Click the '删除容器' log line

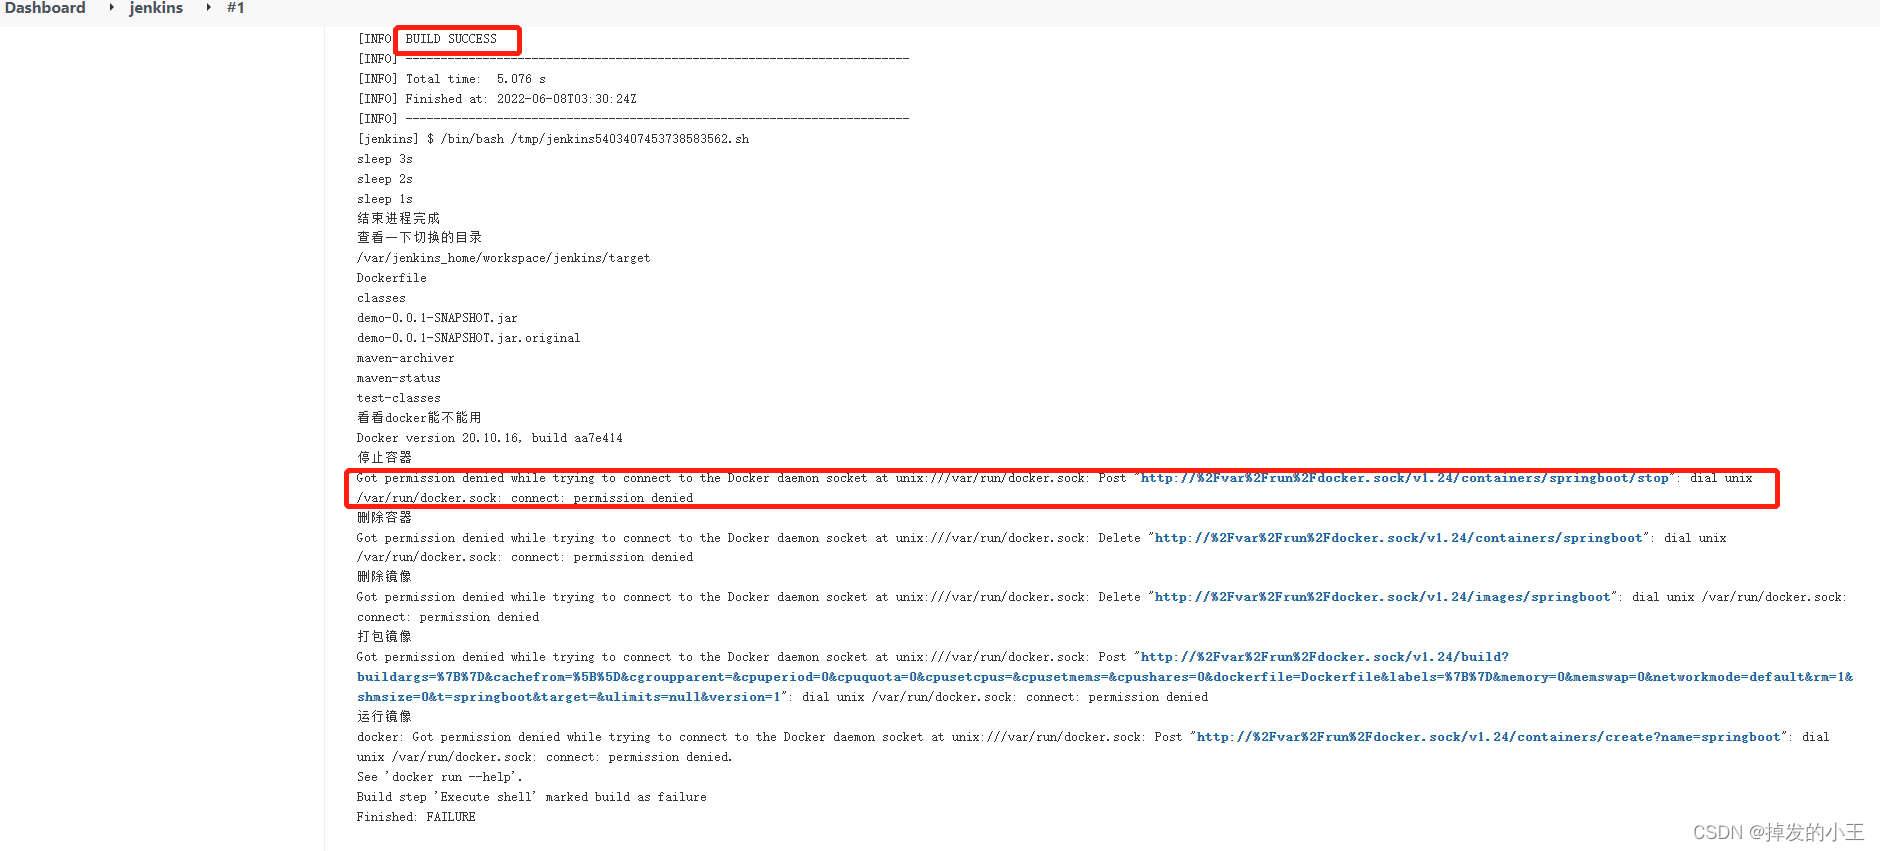tap(384, 517)
